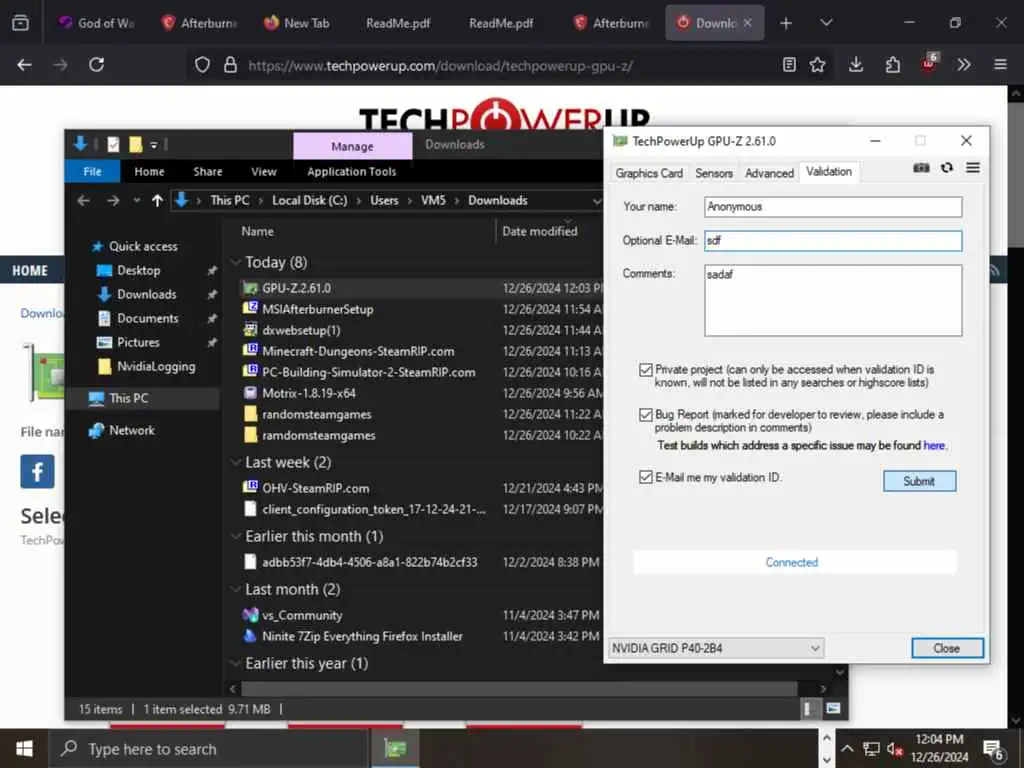Open Explorer View ribbon tab

click(x=264, y=172)
